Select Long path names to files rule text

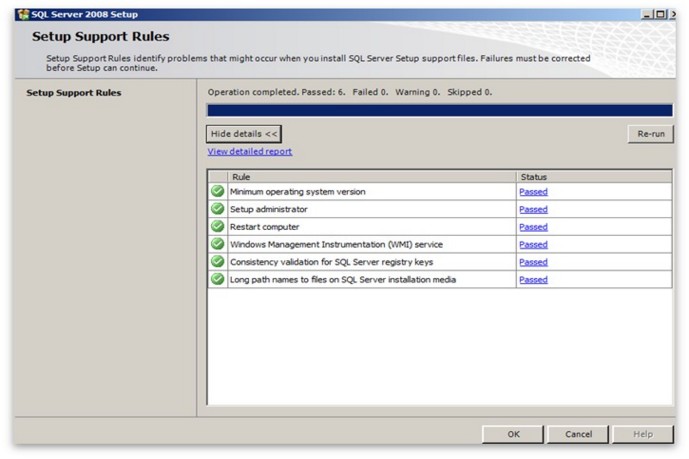[x=343, y=280]
